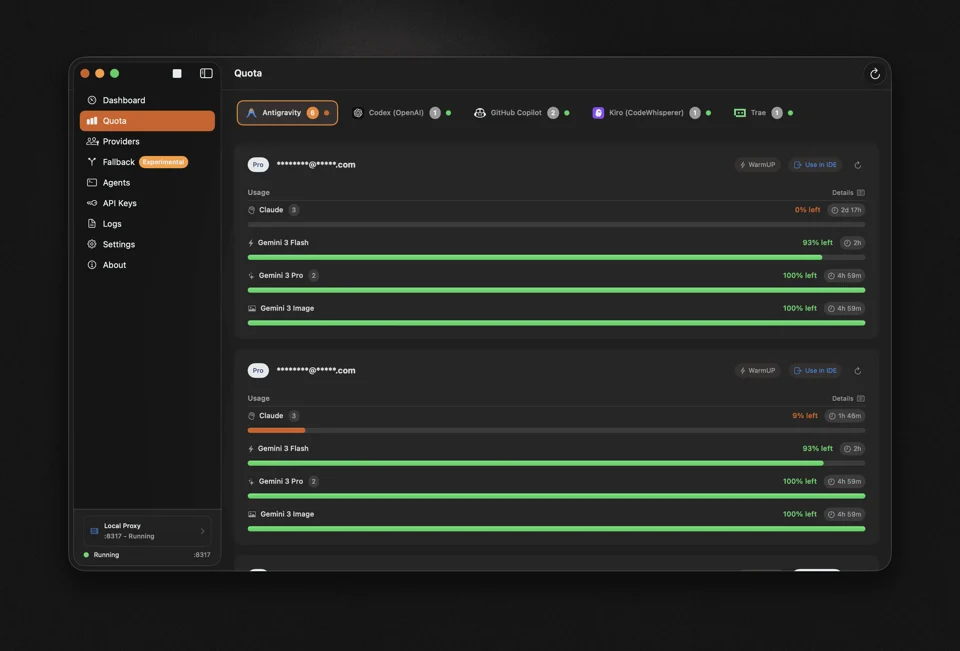The height and width of the screenshot is (651, 960).
Task: Click second account Claude timer 1h 46m
Action: click(845, 416)
